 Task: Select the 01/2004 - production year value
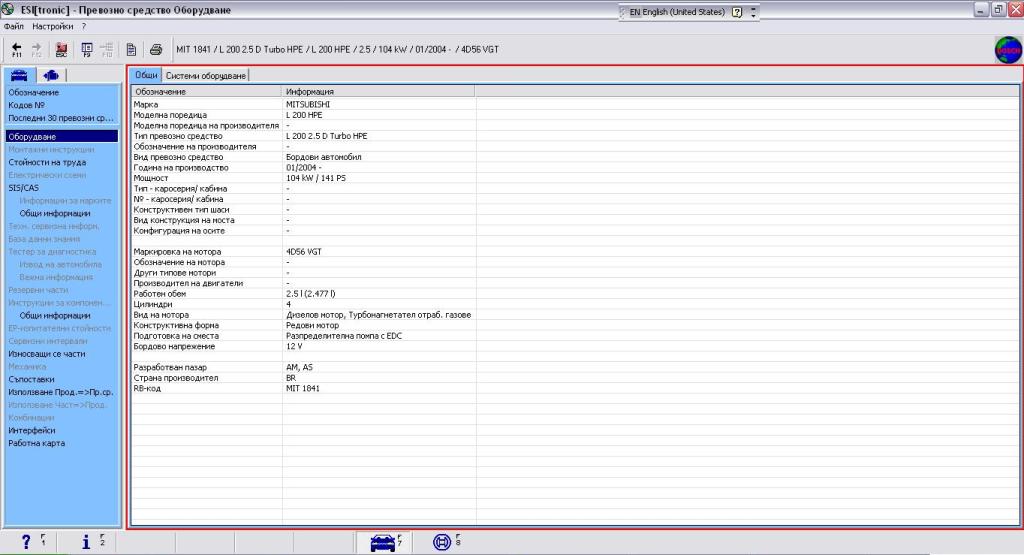[304, 167]
